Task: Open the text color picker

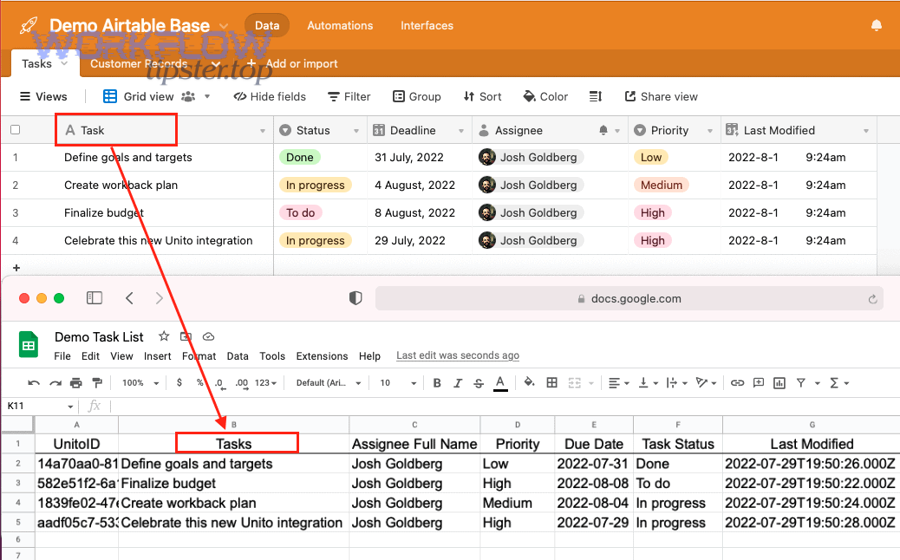Action: (x=501, y=383)
